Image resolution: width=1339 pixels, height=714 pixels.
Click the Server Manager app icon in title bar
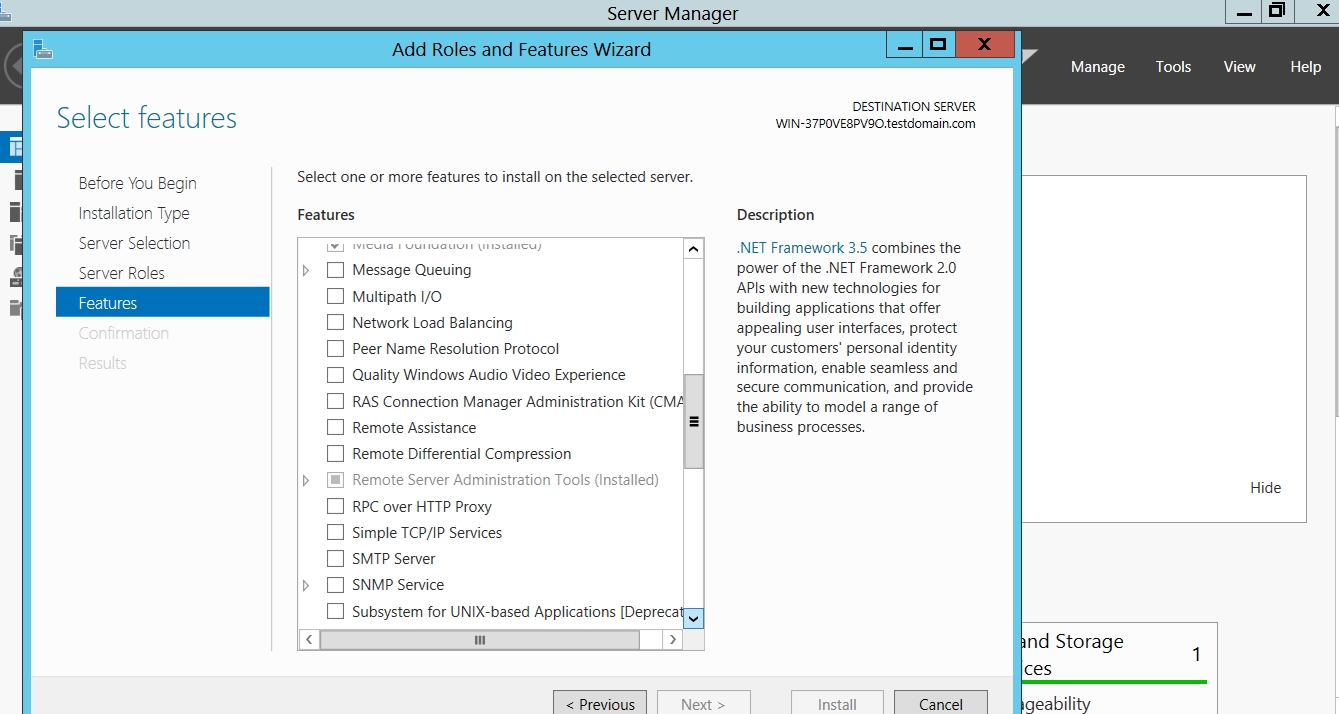tap(5, 12)
